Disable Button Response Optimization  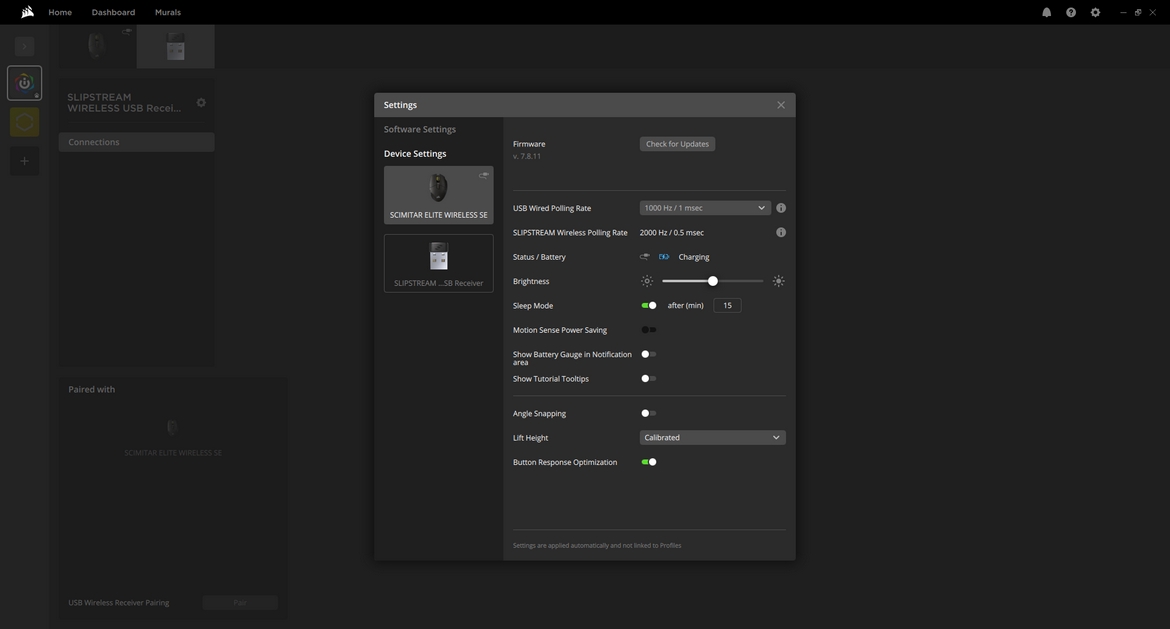[648, 463]
